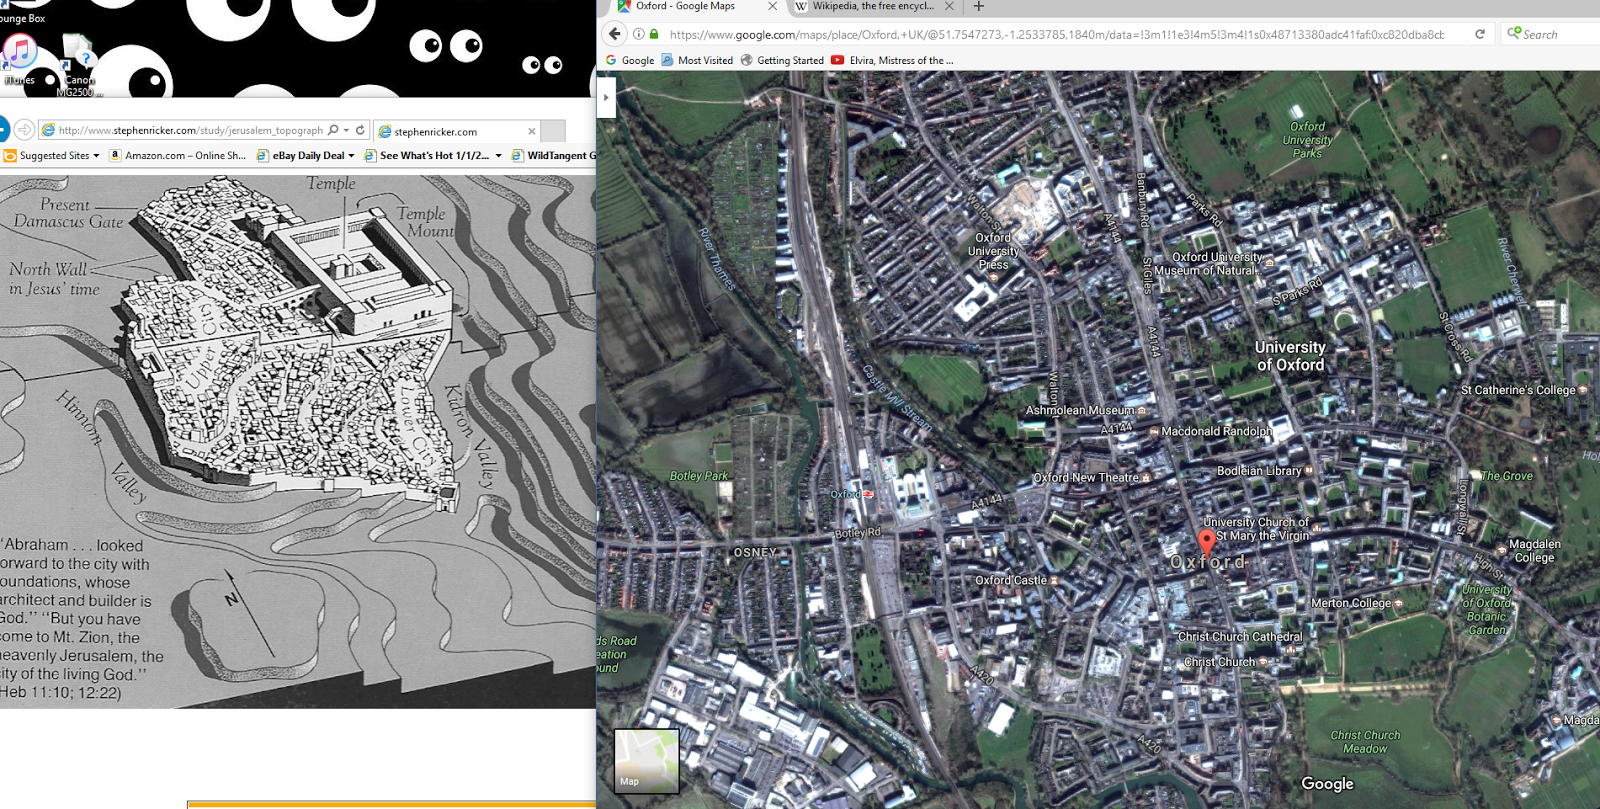Open the Canon MG2500 desktop shortcut
The image size is (1600, 809).
click(x=78, y=64)
